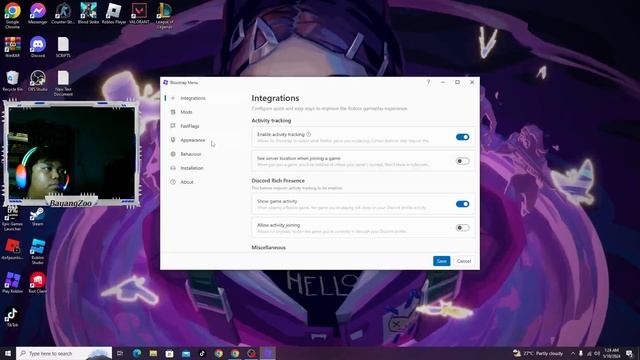
Task: Disable the Enable activity tracking toggle
Action: [462, 137]
